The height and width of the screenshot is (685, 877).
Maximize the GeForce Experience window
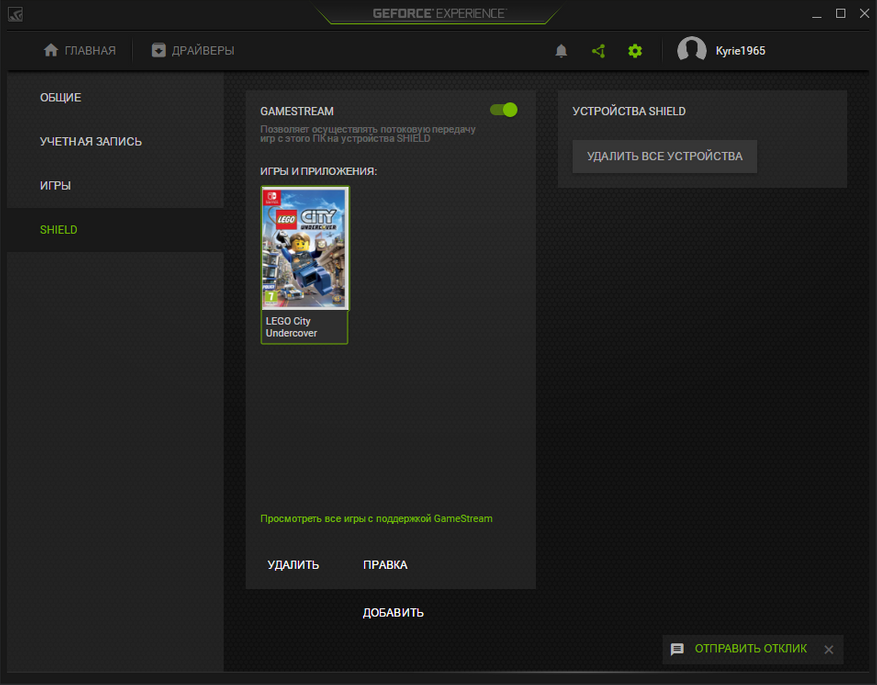pos(841,14)
